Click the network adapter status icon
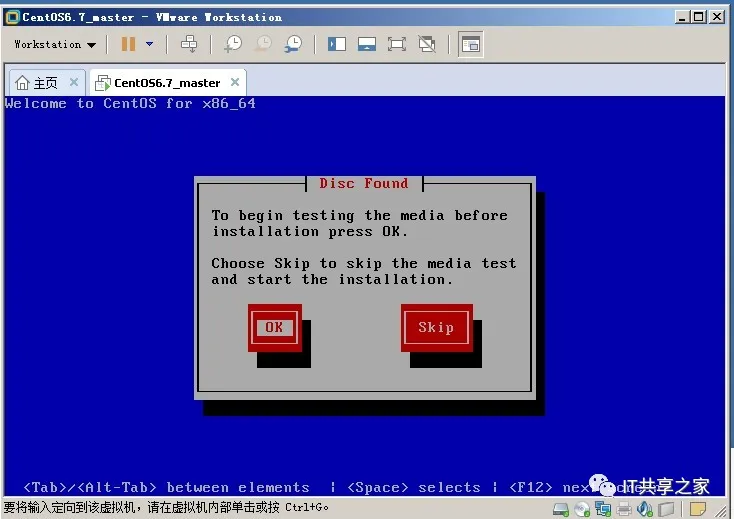Image resolution: width=734 pixels, height=519 pixels. [x=603, y=509]
